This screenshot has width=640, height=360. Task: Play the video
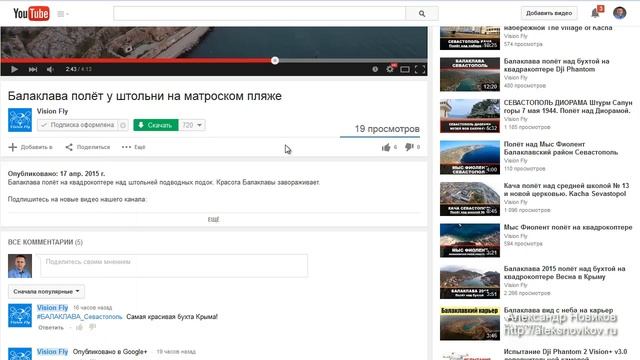pos(14,69)
